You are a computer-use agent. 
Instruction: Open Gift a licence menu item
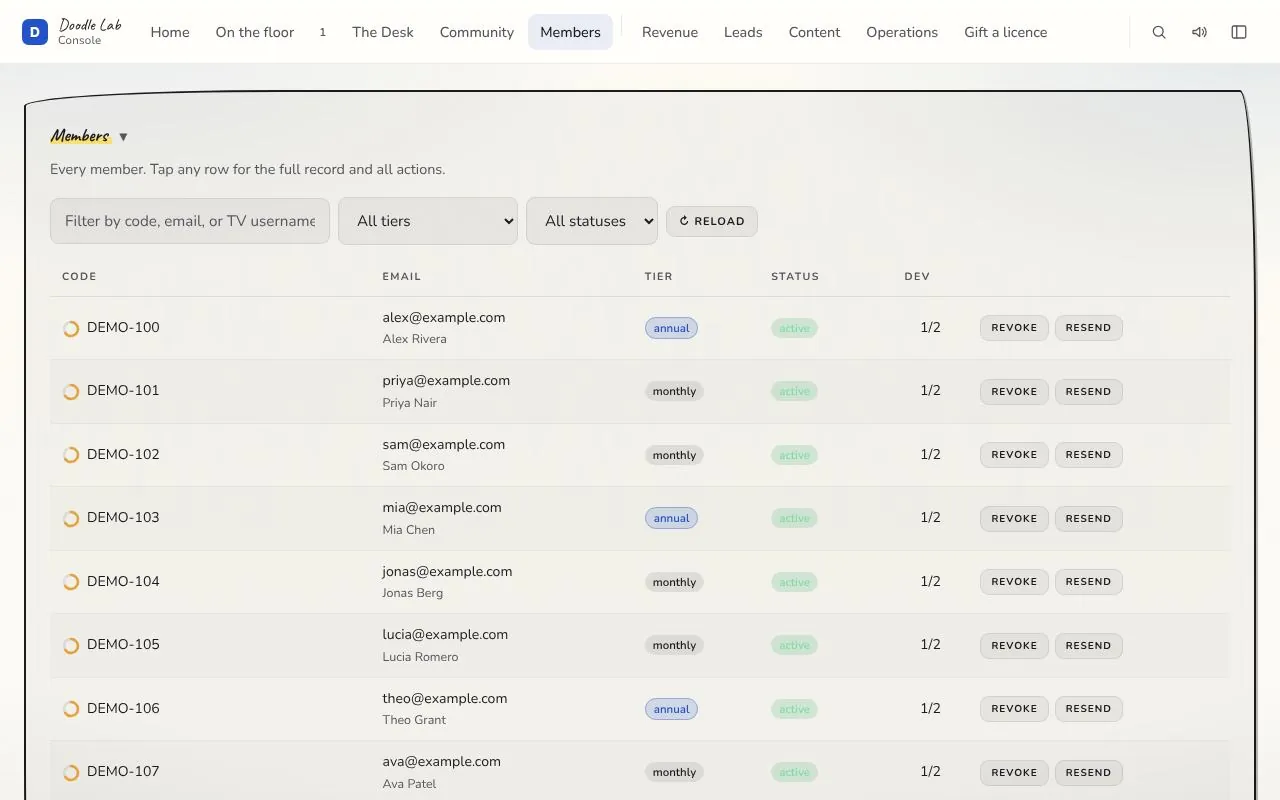1006,32
